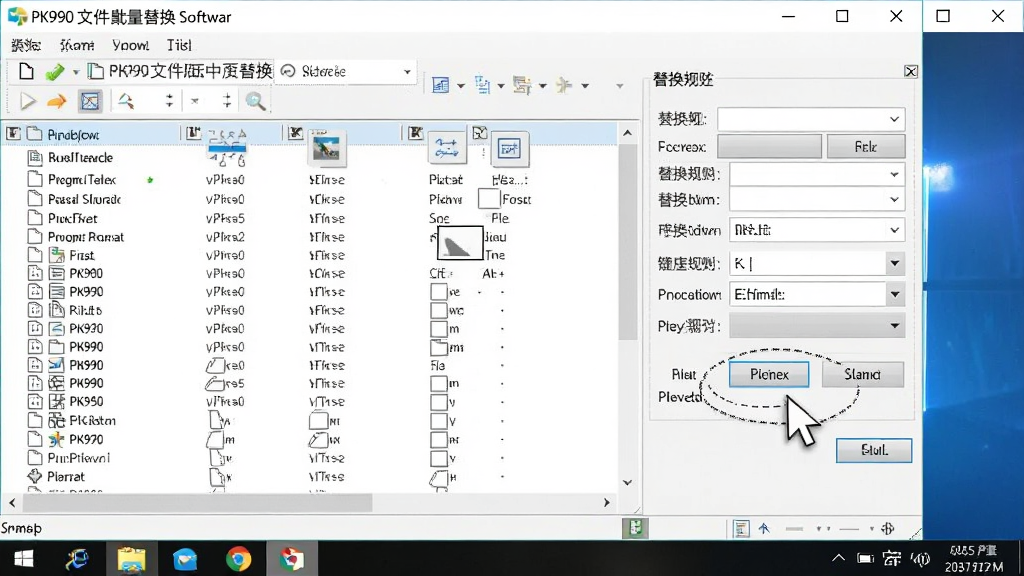Click the blue framed chart column icon
This screenshot has width=1024, height=576.
pyautogui.click(x=509, y=149)
